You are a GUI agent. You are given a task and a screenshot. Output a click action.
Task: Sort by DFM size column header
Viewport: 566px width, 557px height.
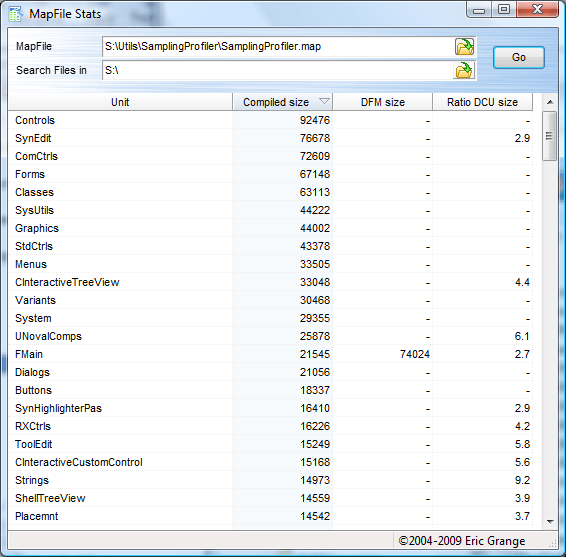(x=383, y=102)
